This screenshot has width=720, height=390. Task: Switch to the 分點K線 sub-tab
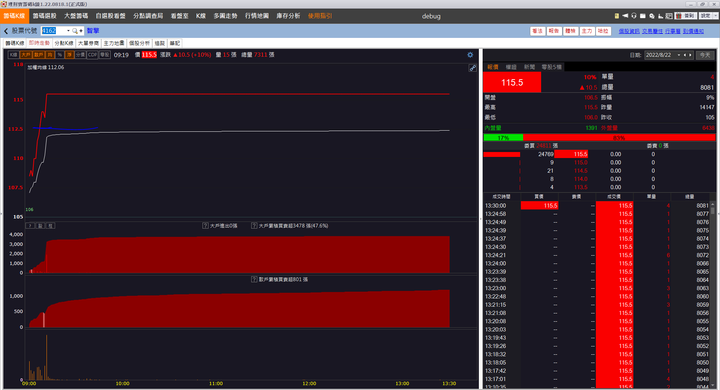(64, 43)
